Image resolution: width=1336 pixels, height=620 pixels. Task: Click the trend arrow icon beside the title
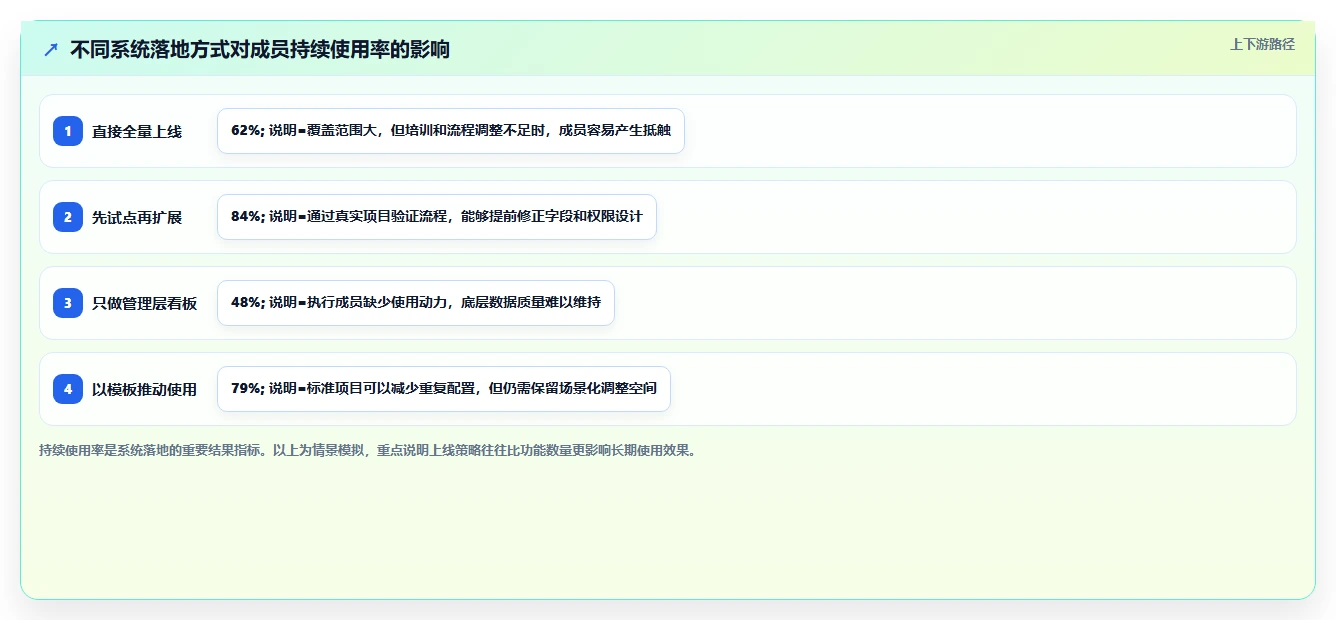[51, 49]
